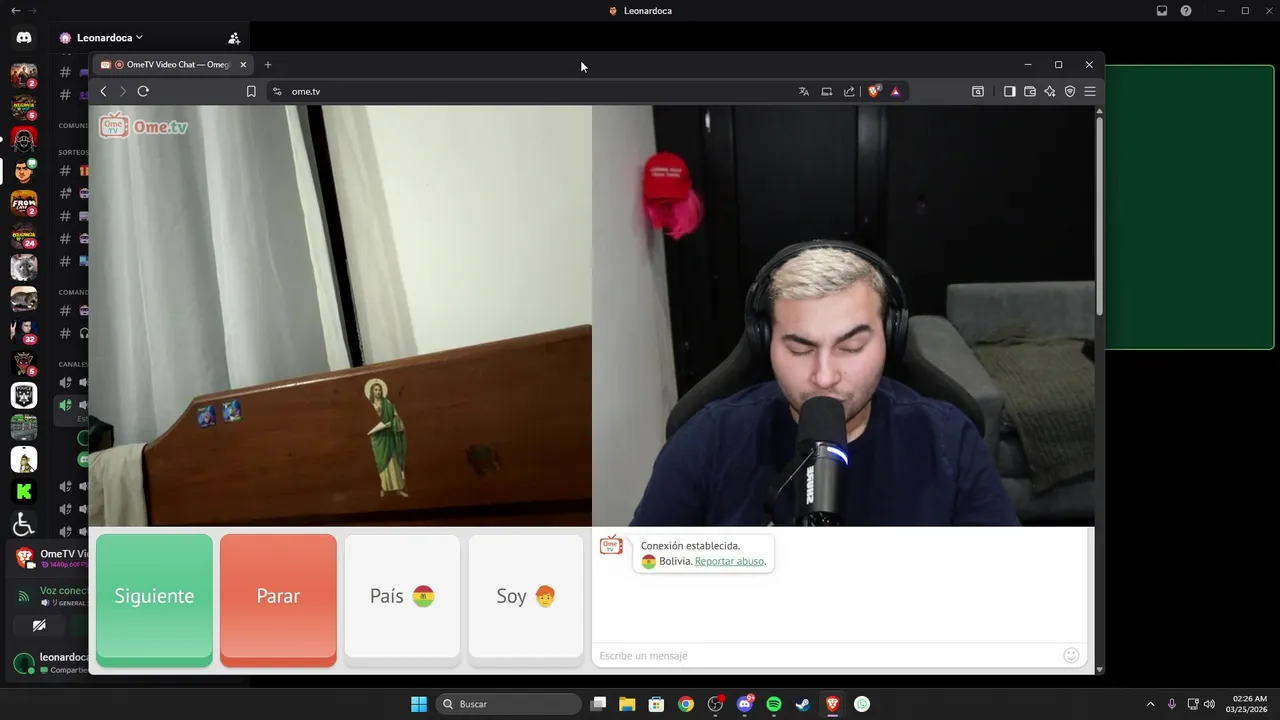The image size is (1280, 720).
Task: Click the Escribe un mensaje input field
Action: click(x=828, y=655)
